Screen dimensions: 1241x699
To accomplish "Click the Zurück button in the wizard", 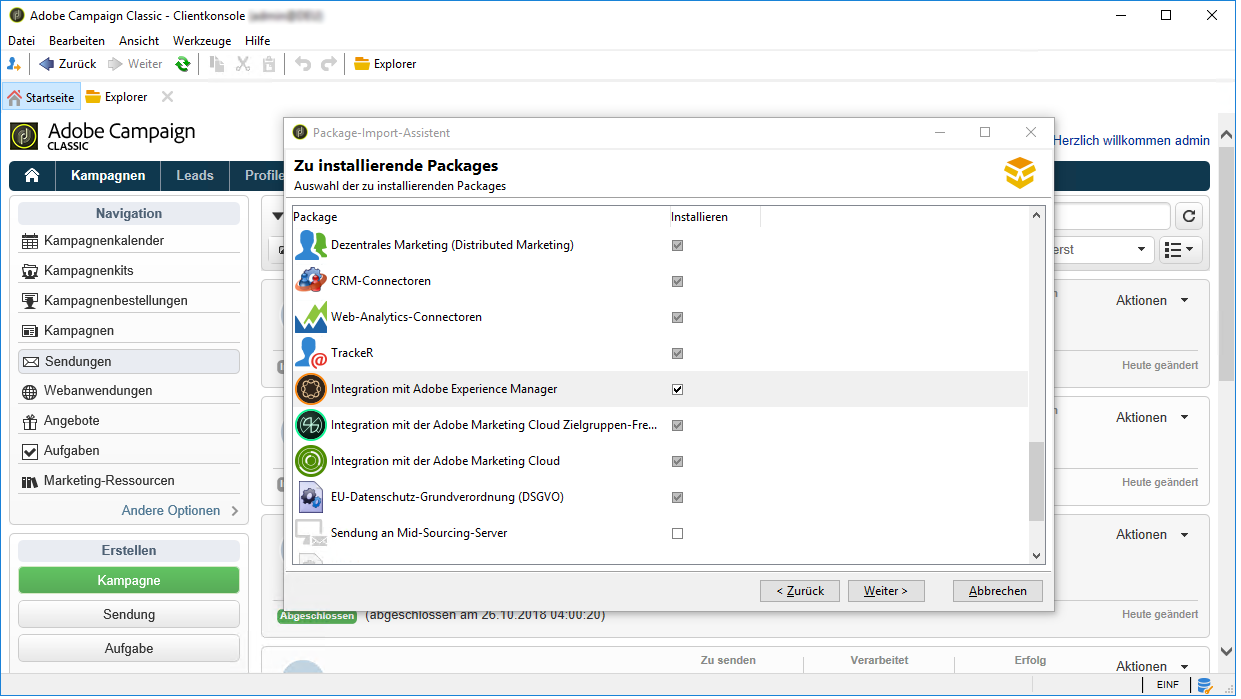I will click(x=799, y=591).
